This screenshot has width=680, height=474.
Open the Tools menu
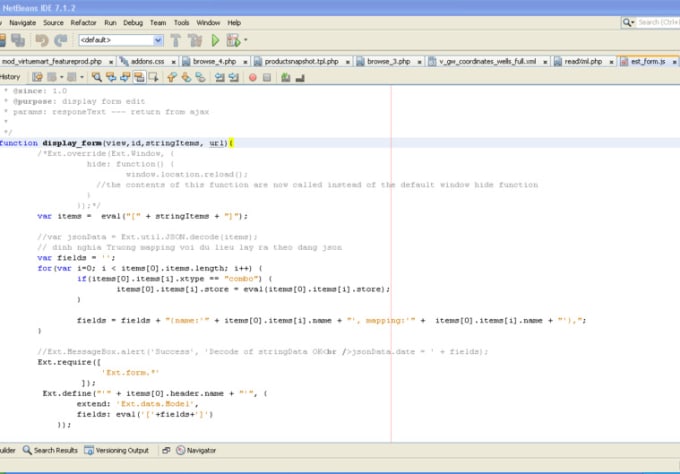(x=181, y=23)
